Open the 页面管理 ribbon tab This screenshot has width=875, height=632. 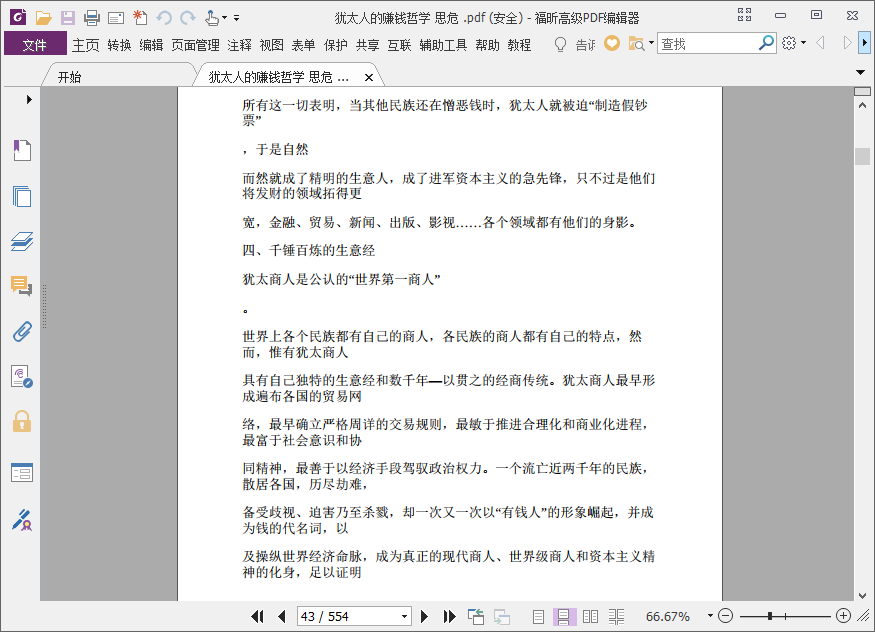coord(195,45)
